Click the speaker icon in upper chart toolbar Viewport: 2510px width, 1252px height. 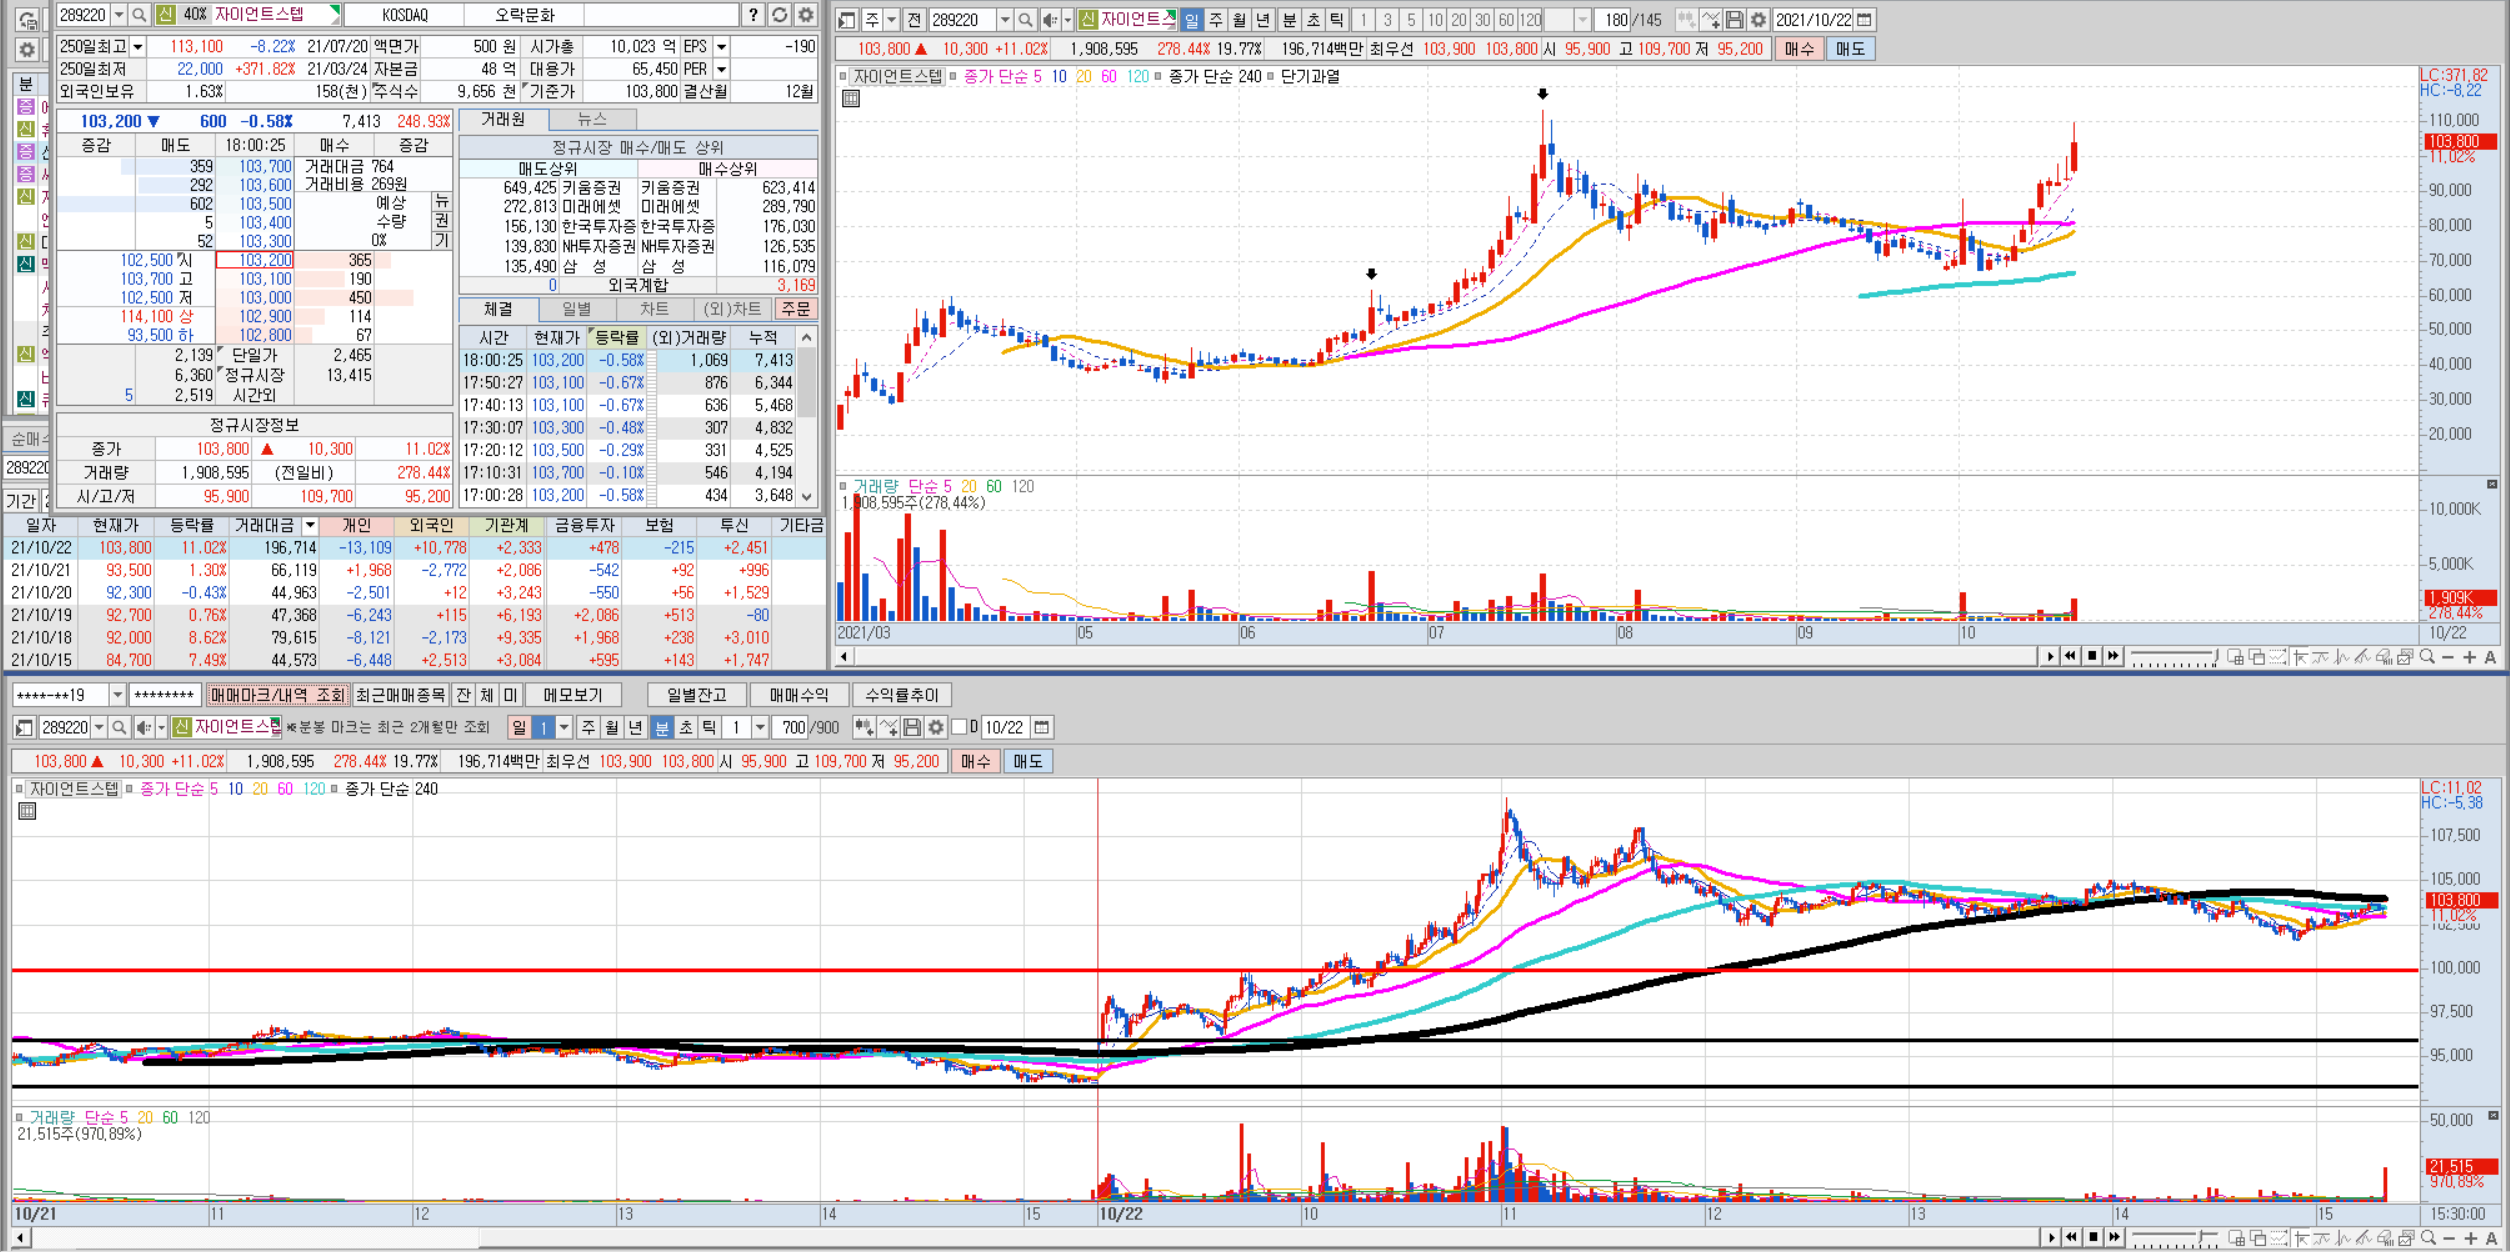(x=1049, y=20)
